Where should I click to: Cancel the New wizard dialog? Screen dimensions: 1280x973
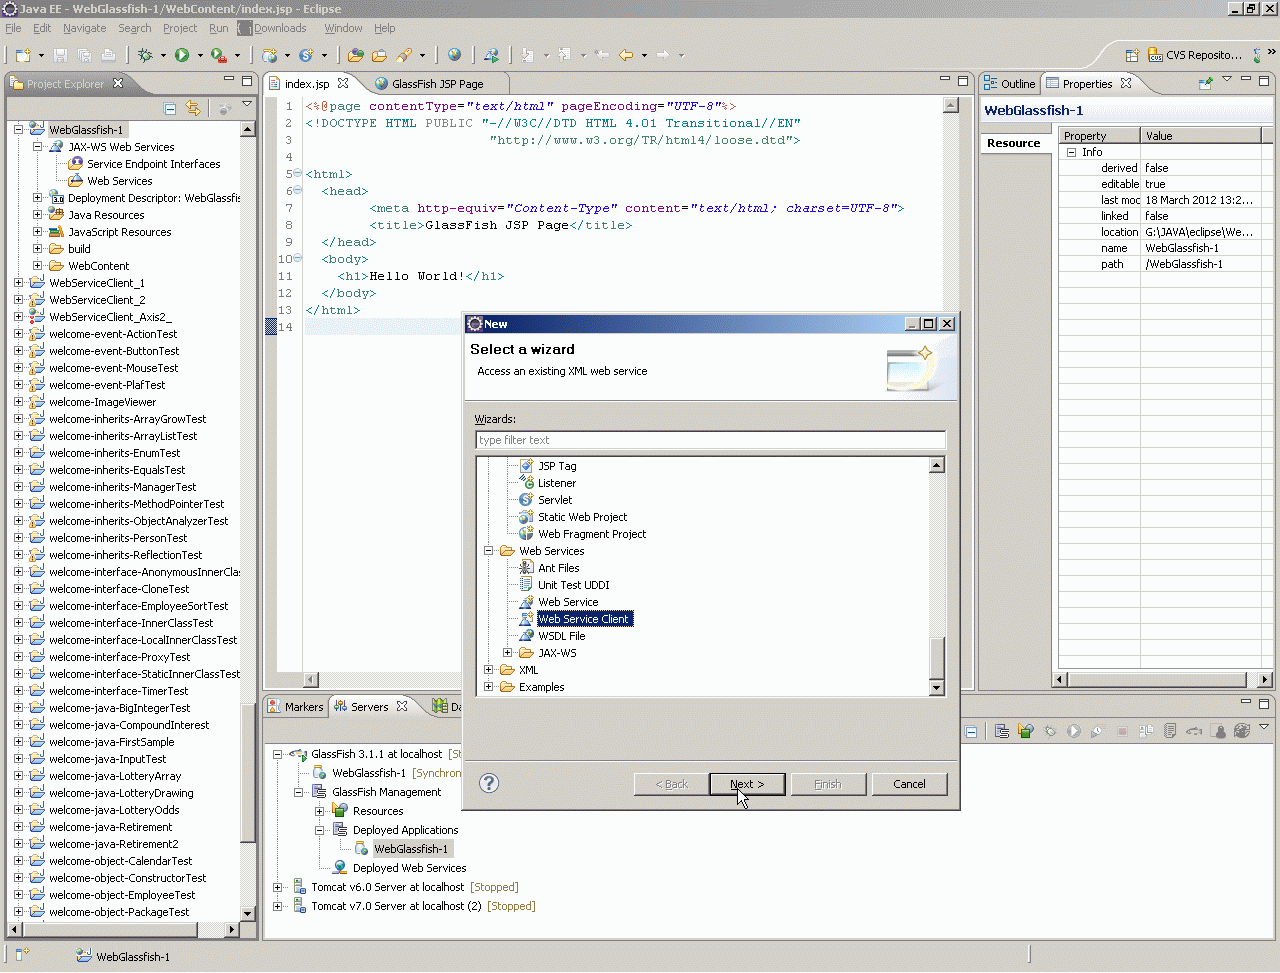click(x=909, y=784)
